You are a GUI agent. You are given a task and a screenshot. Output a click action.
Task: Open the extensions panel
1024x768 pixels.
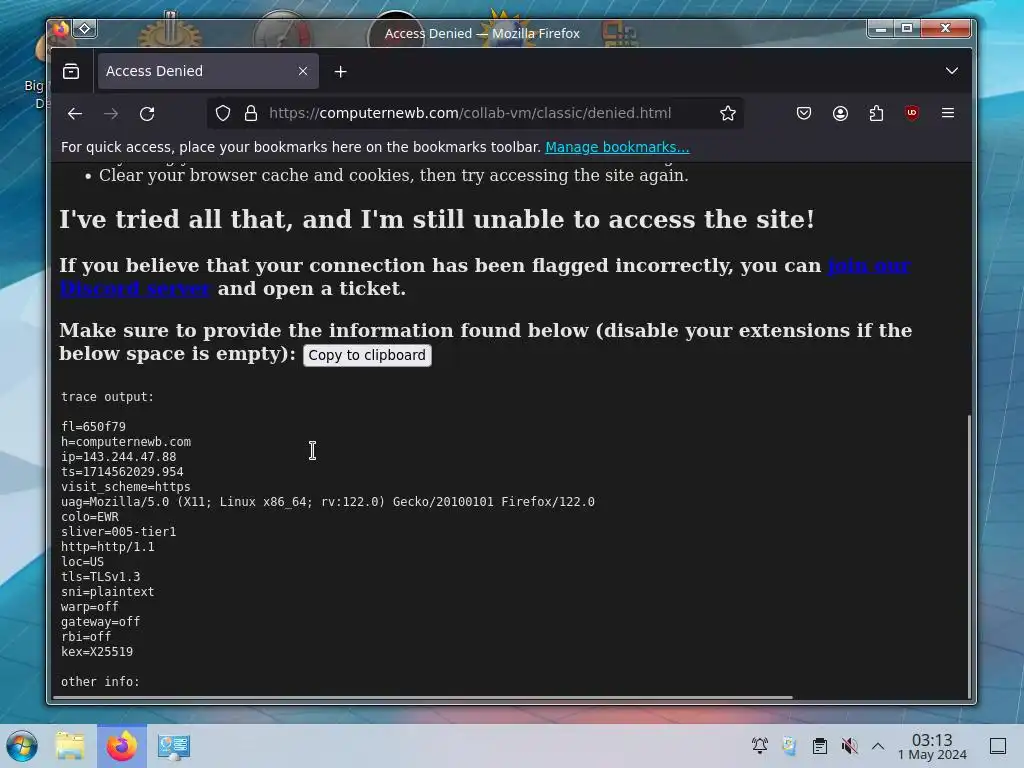[876, 114]
